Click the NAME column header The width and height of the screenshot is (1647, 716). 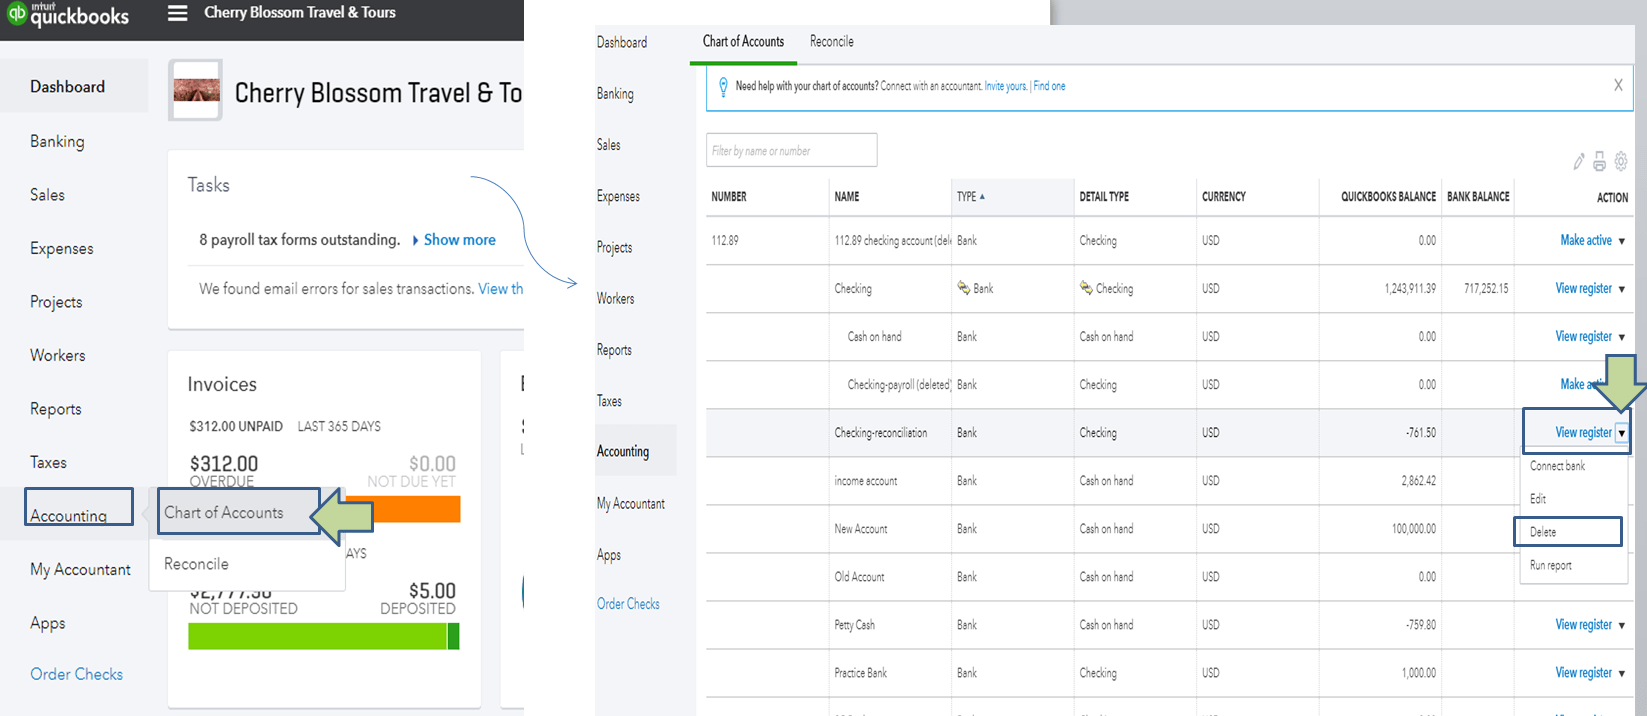click(847, 197)
